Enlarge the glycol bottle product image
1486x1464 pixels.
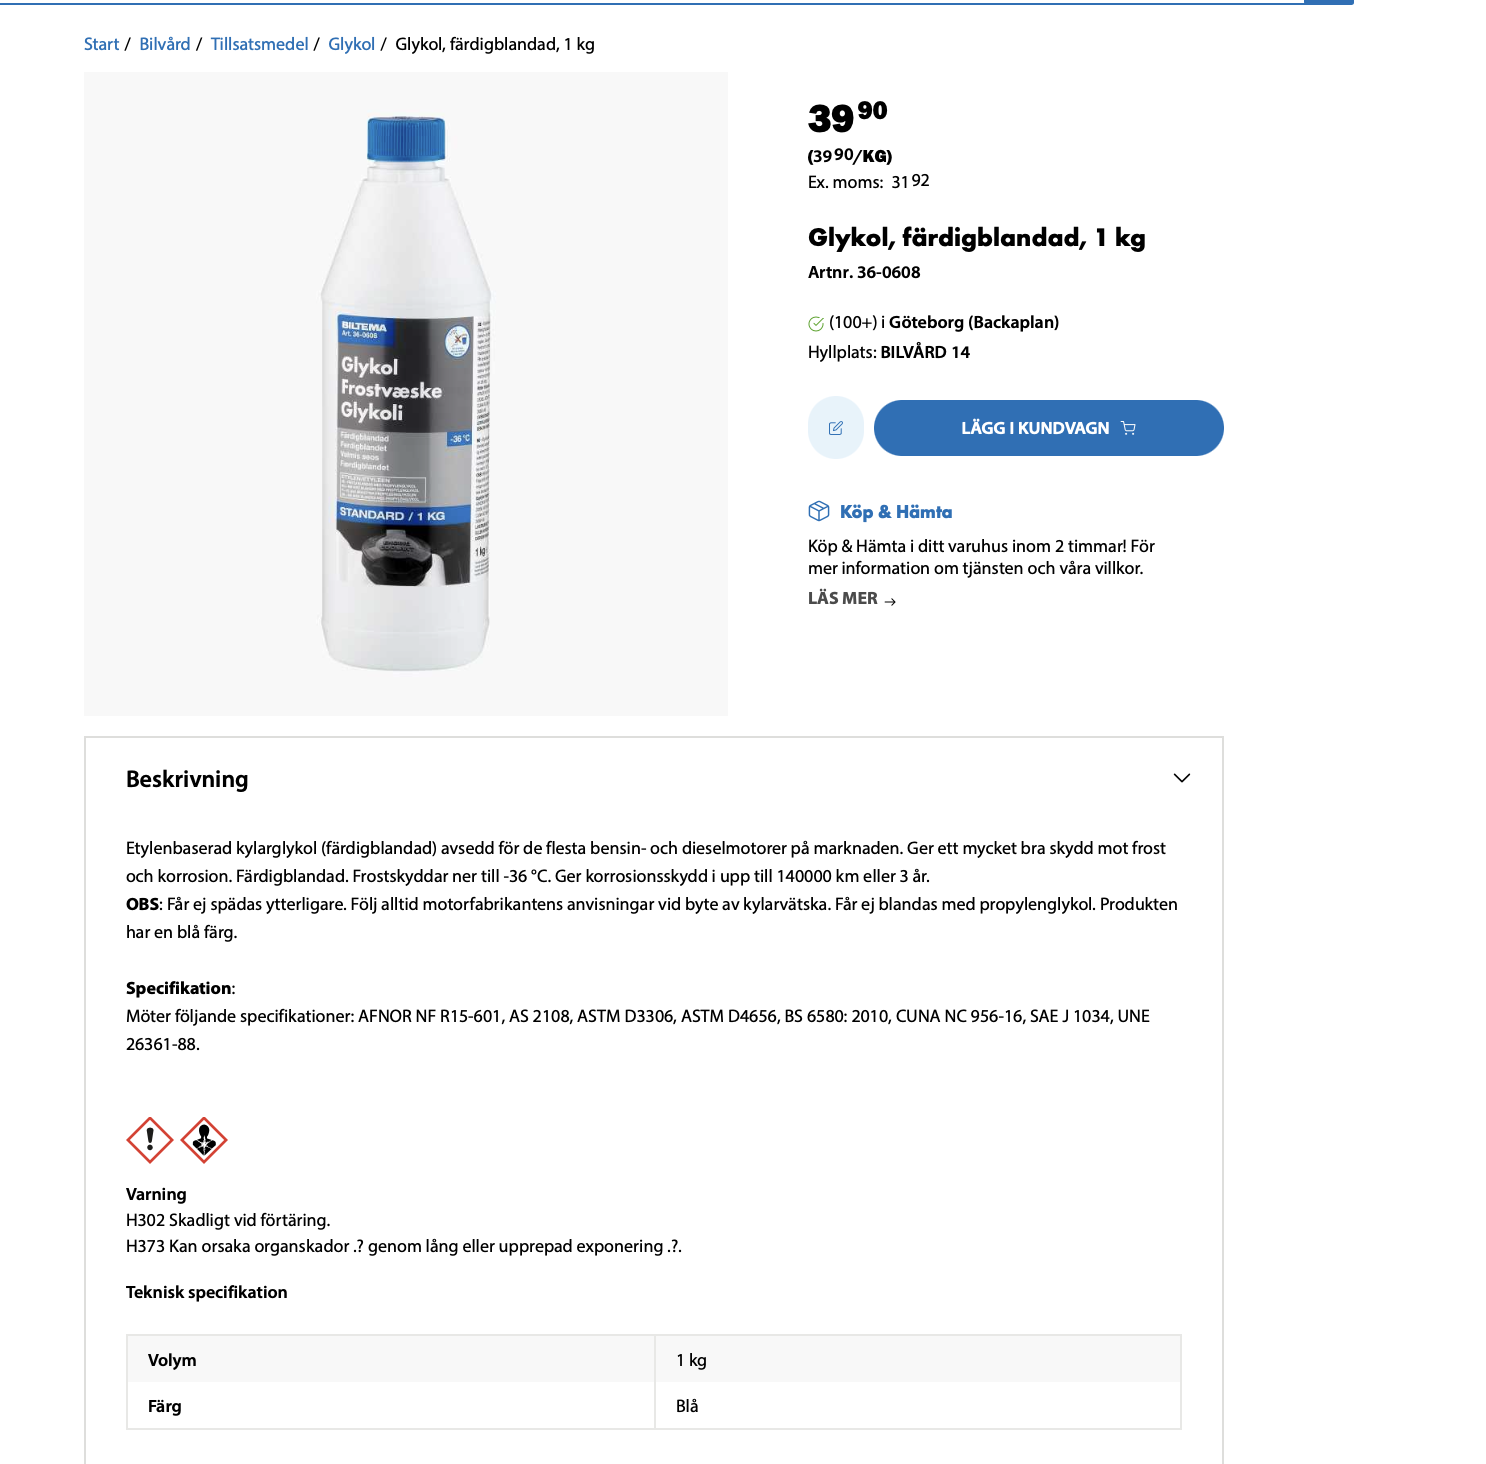point(406,393)
